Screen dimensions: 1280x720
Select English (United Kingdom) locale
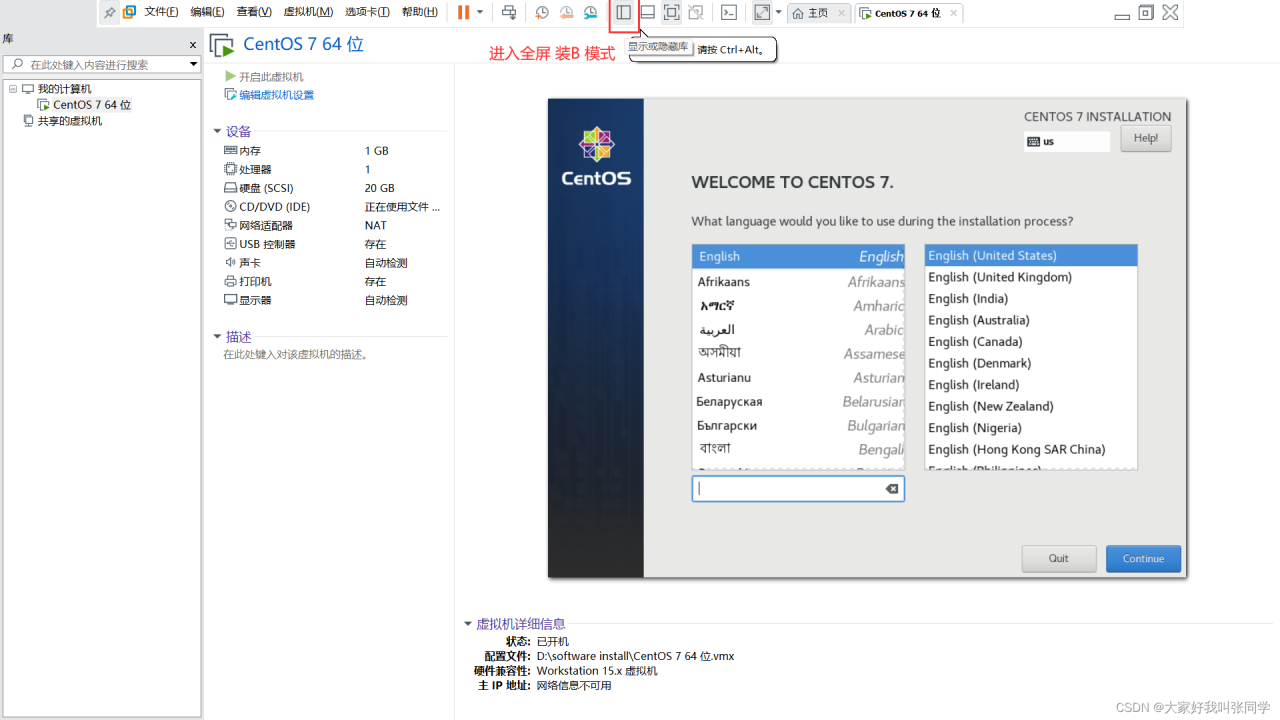coord(1031,277)
